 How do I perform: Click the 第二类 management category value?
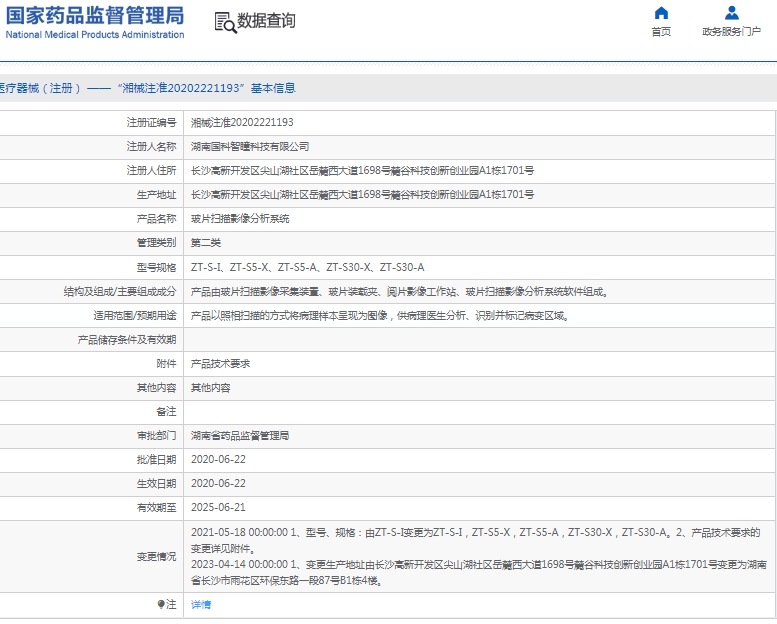206,243
